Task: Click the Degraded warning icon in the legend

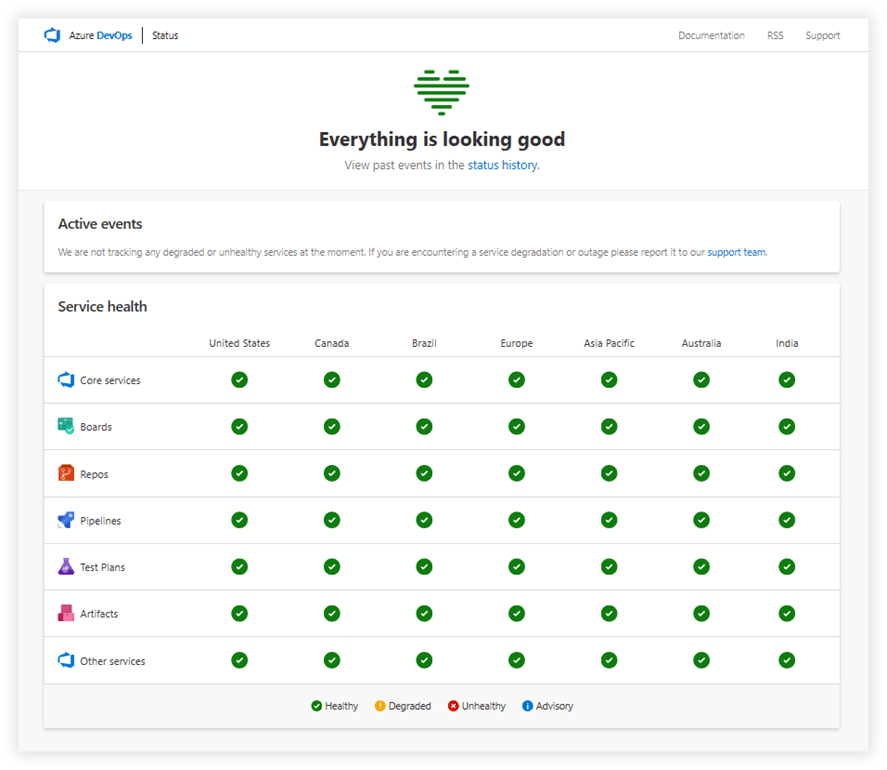Action: coord(378,705)
